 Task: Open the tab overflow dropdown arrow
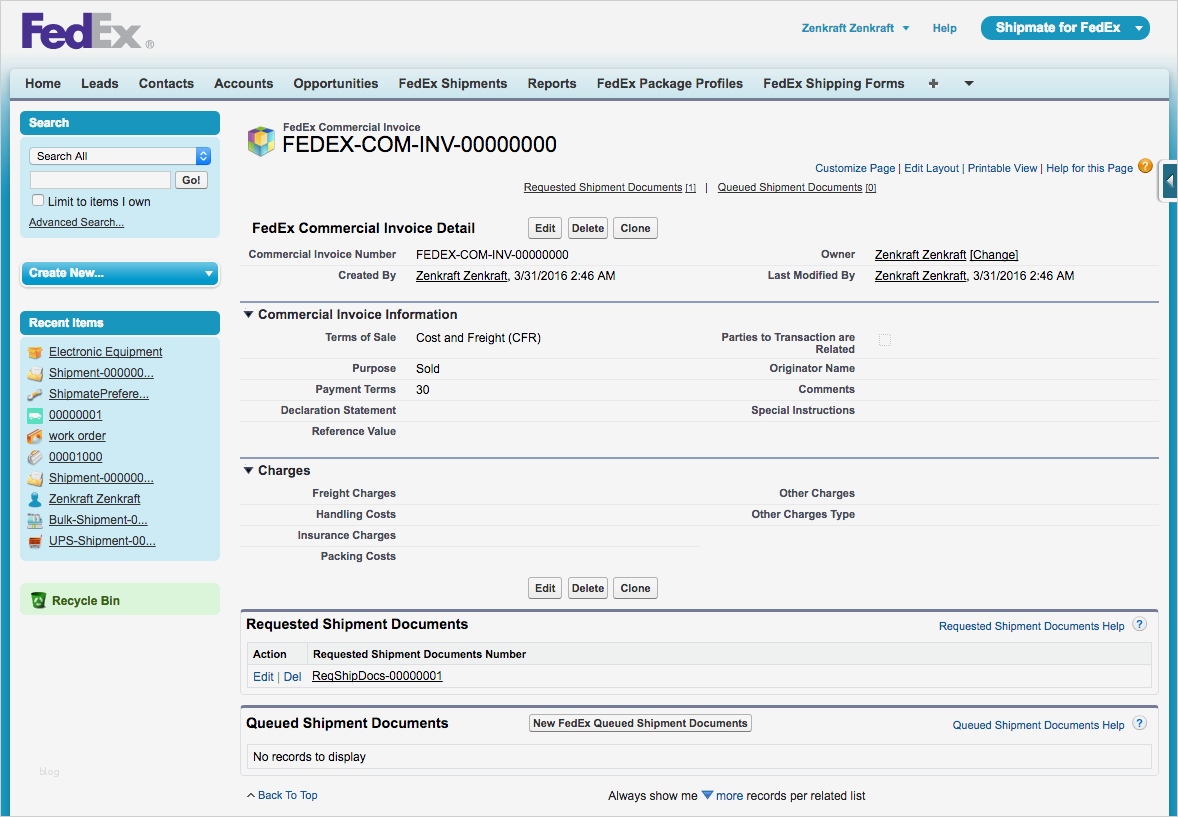tap(969, 83)
